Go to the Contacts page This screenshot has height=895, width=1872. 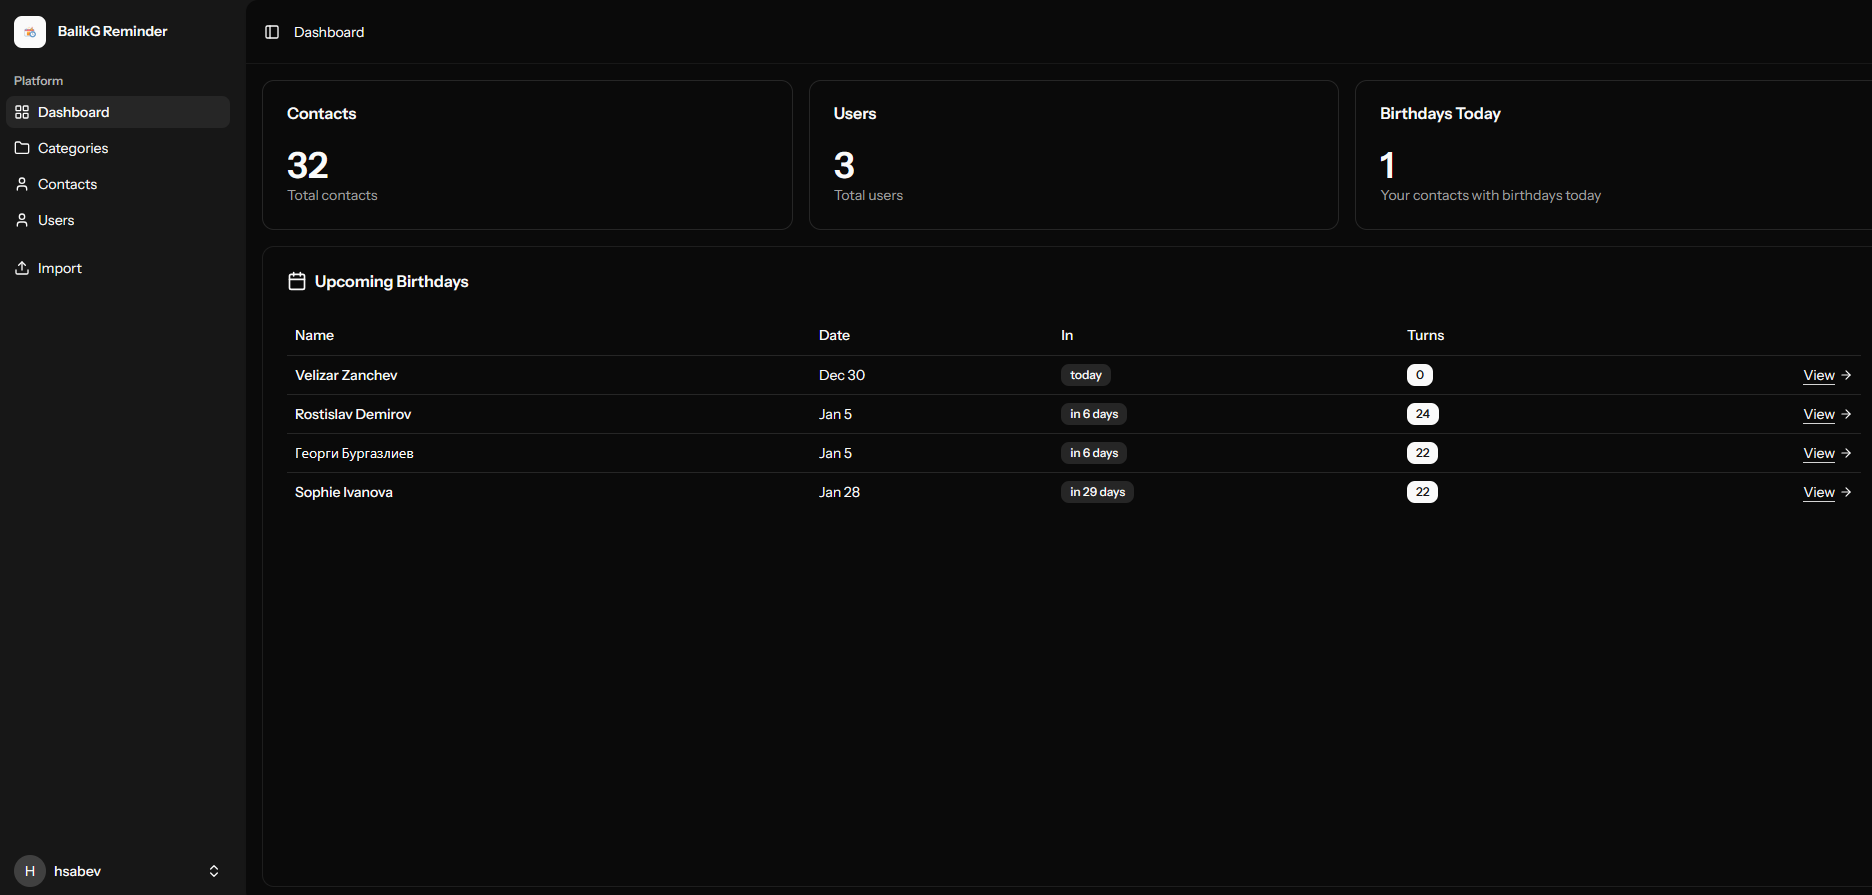67,184
